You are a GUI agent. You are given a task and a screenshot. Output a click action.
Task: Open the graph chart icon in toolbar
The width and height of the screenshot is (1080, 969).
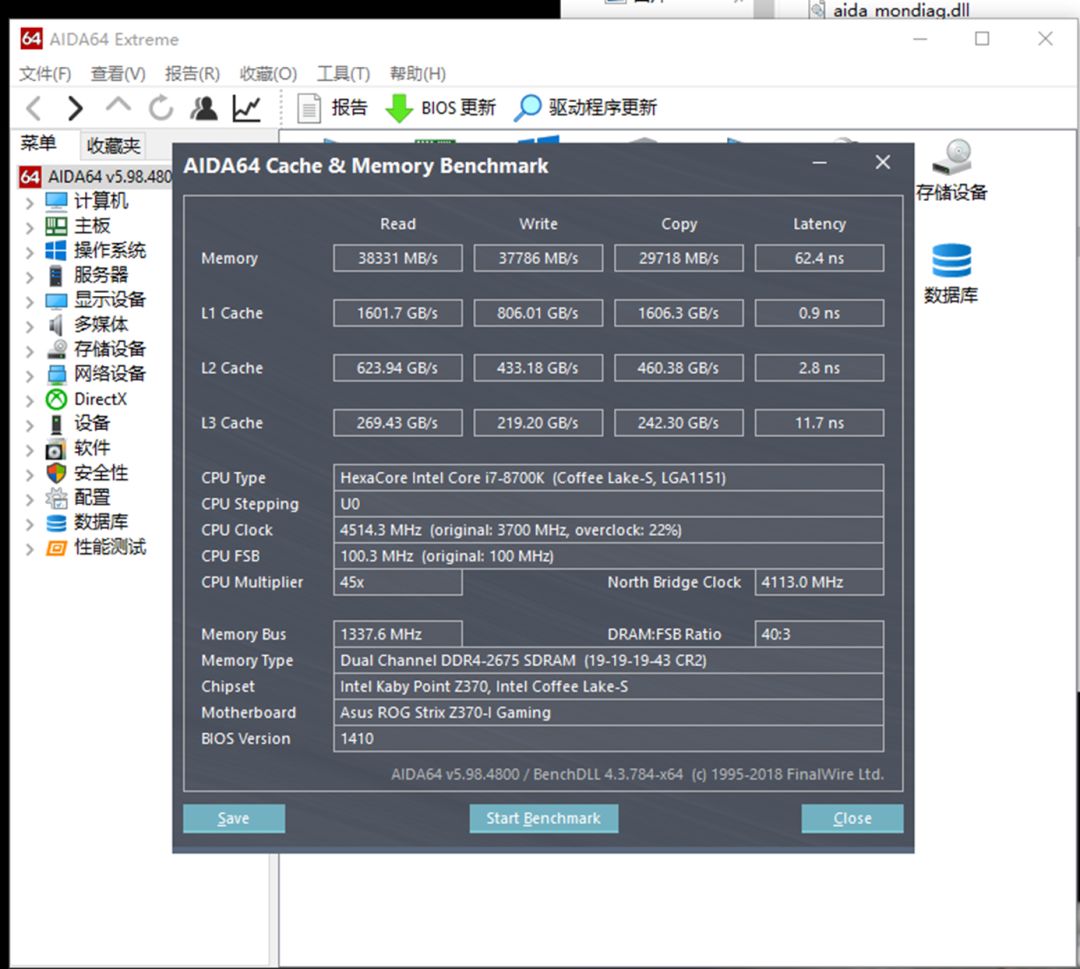246,108
